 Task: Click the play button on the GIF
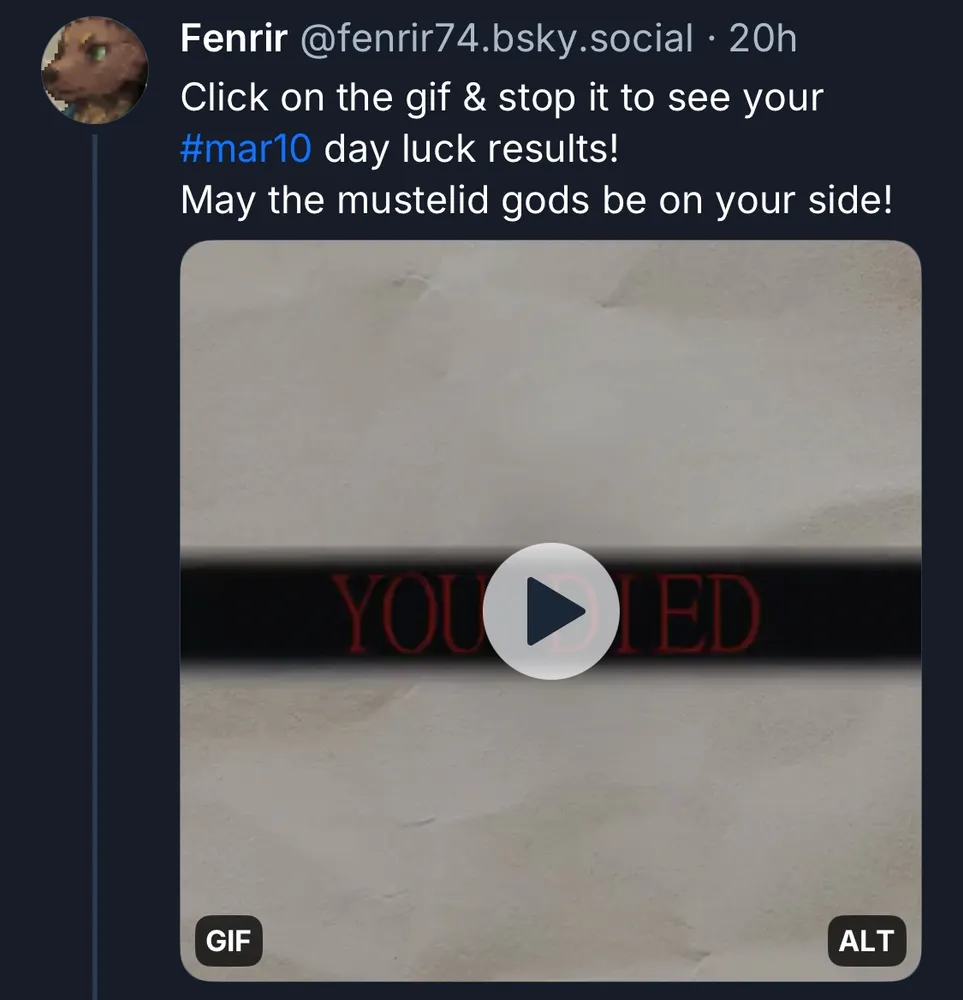click(551, 611)
